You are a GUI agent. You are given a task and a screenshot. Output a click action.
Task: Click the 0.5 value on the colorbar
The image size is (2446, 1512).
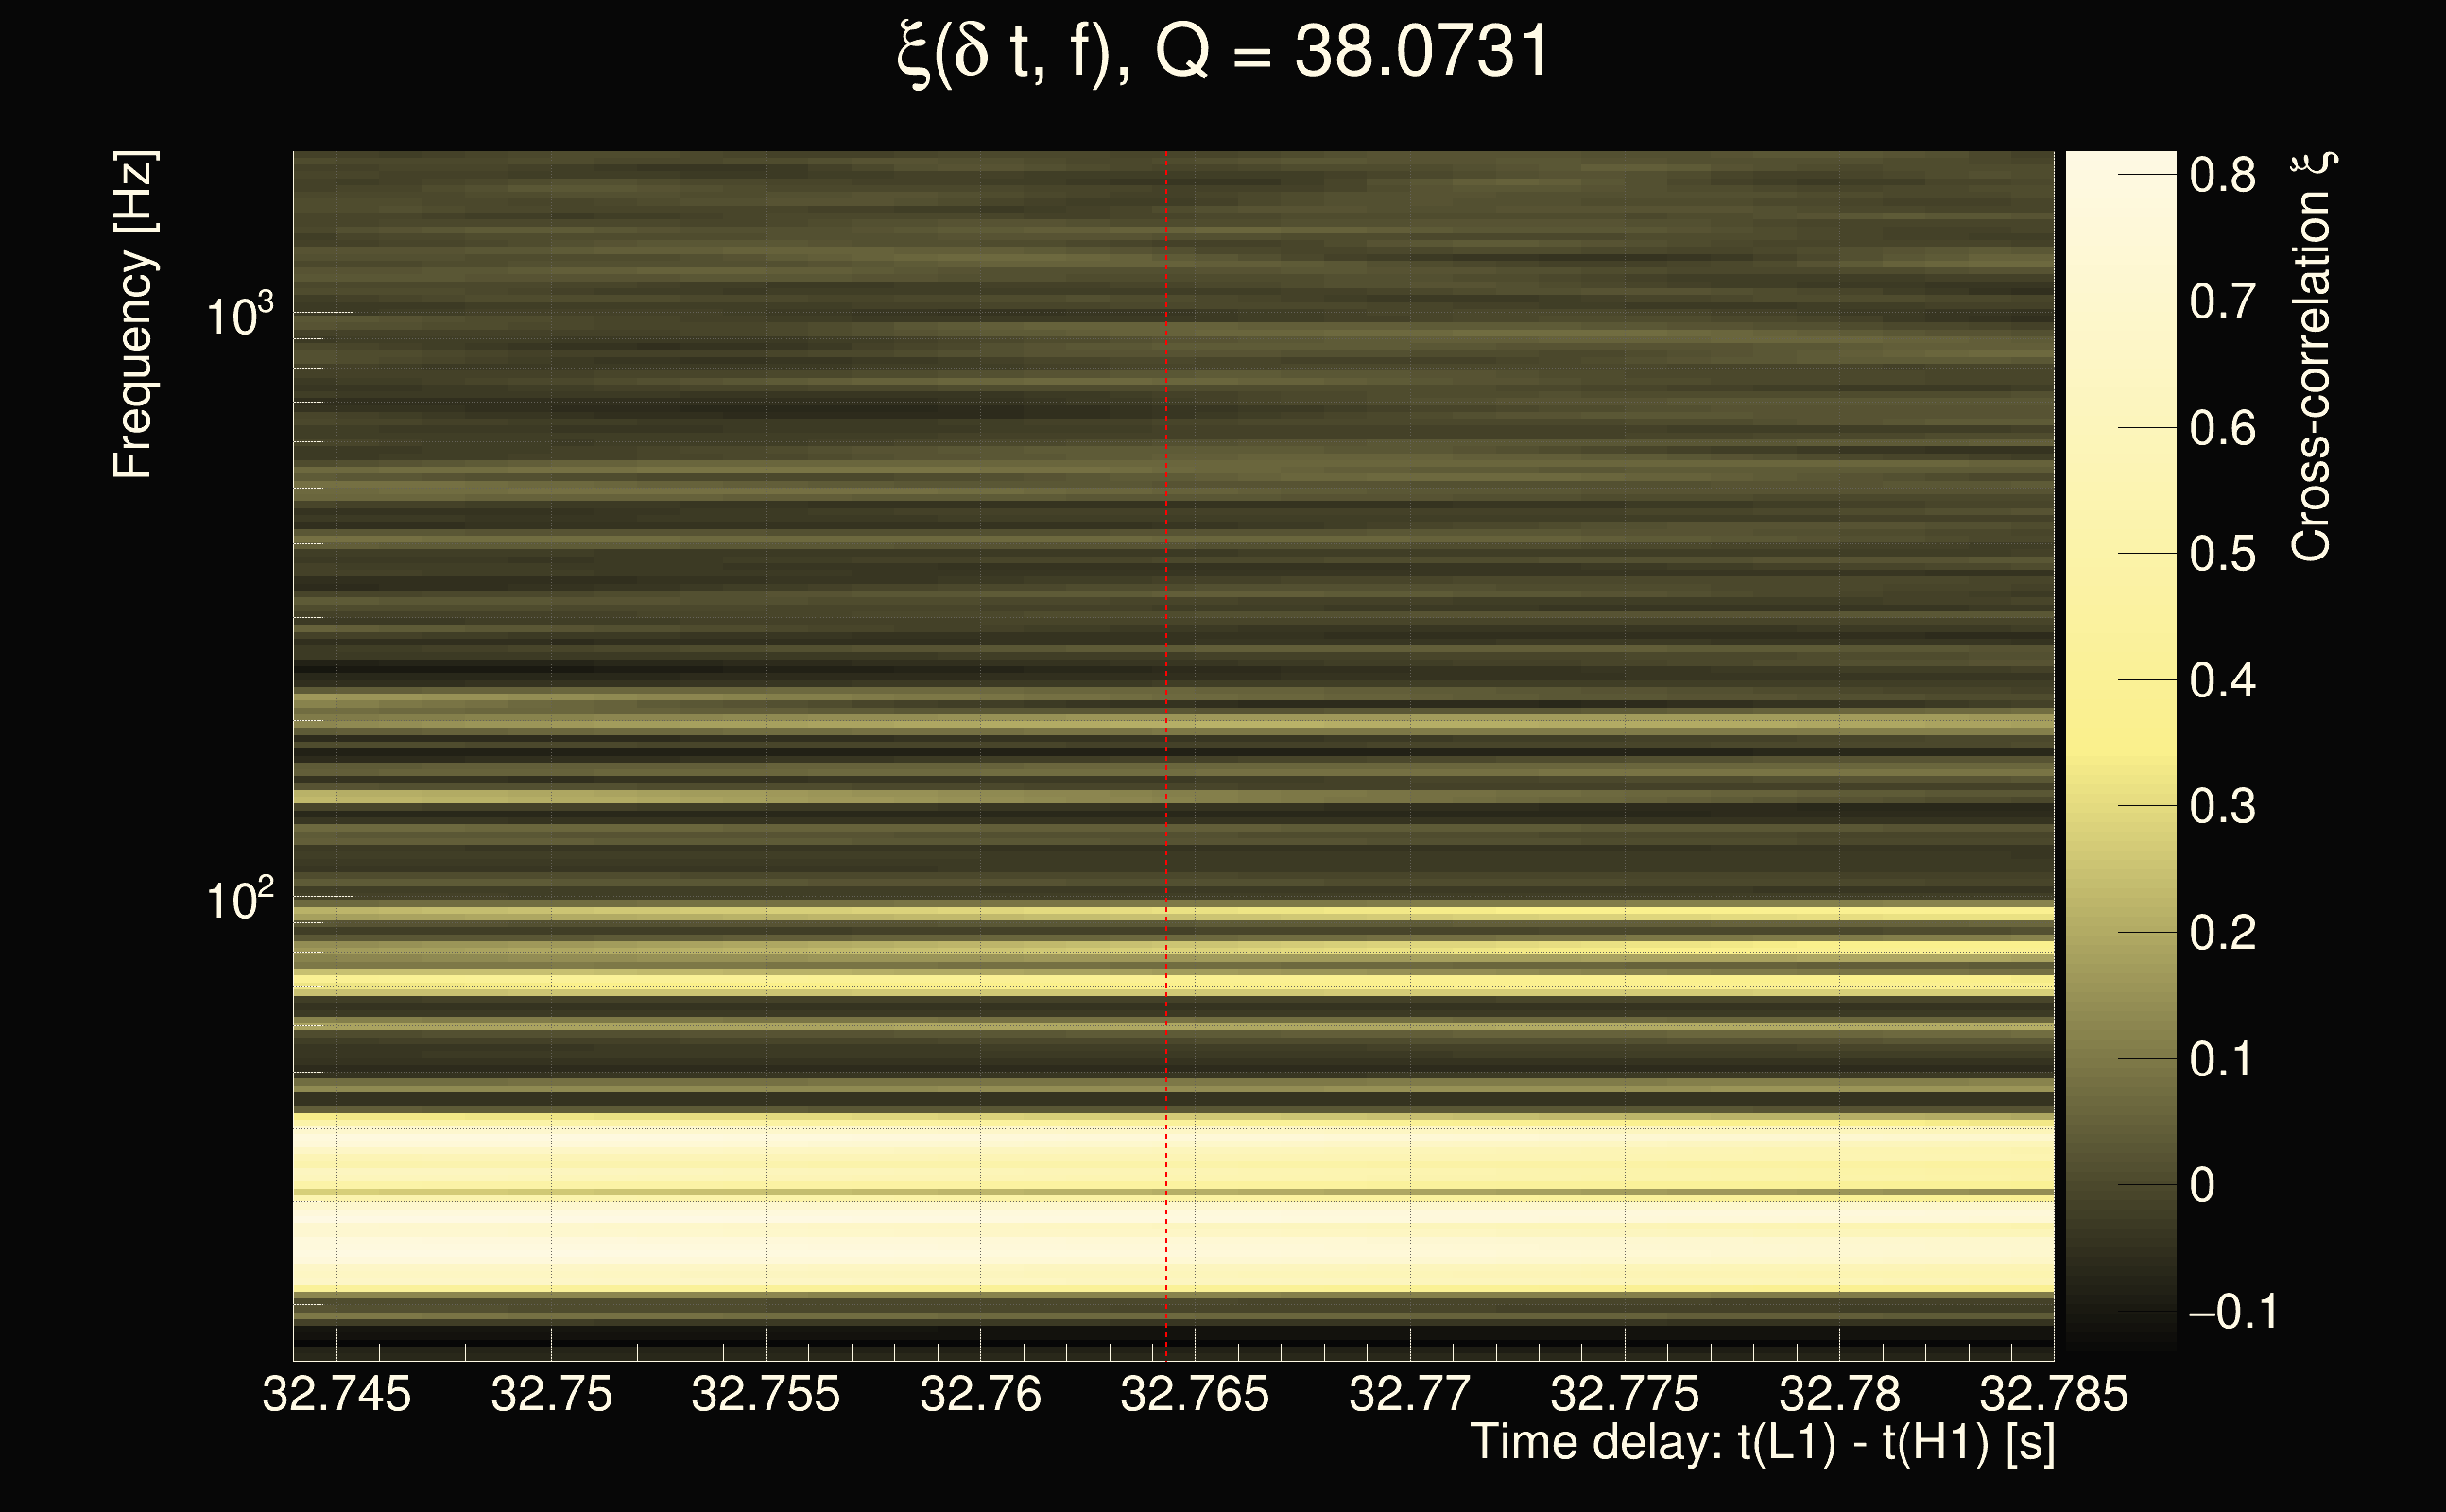pyautogui.click(x=2222, y=555)
